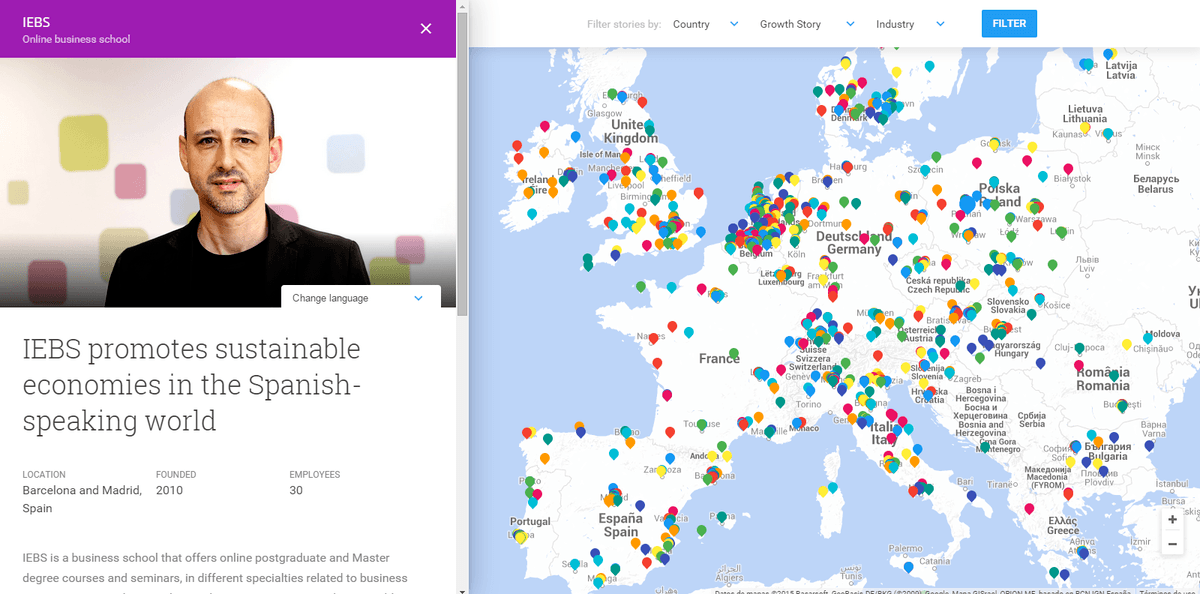Open the Change language dropdown
Viewport: 1200px width, 594px height.
tap(360, 298)
